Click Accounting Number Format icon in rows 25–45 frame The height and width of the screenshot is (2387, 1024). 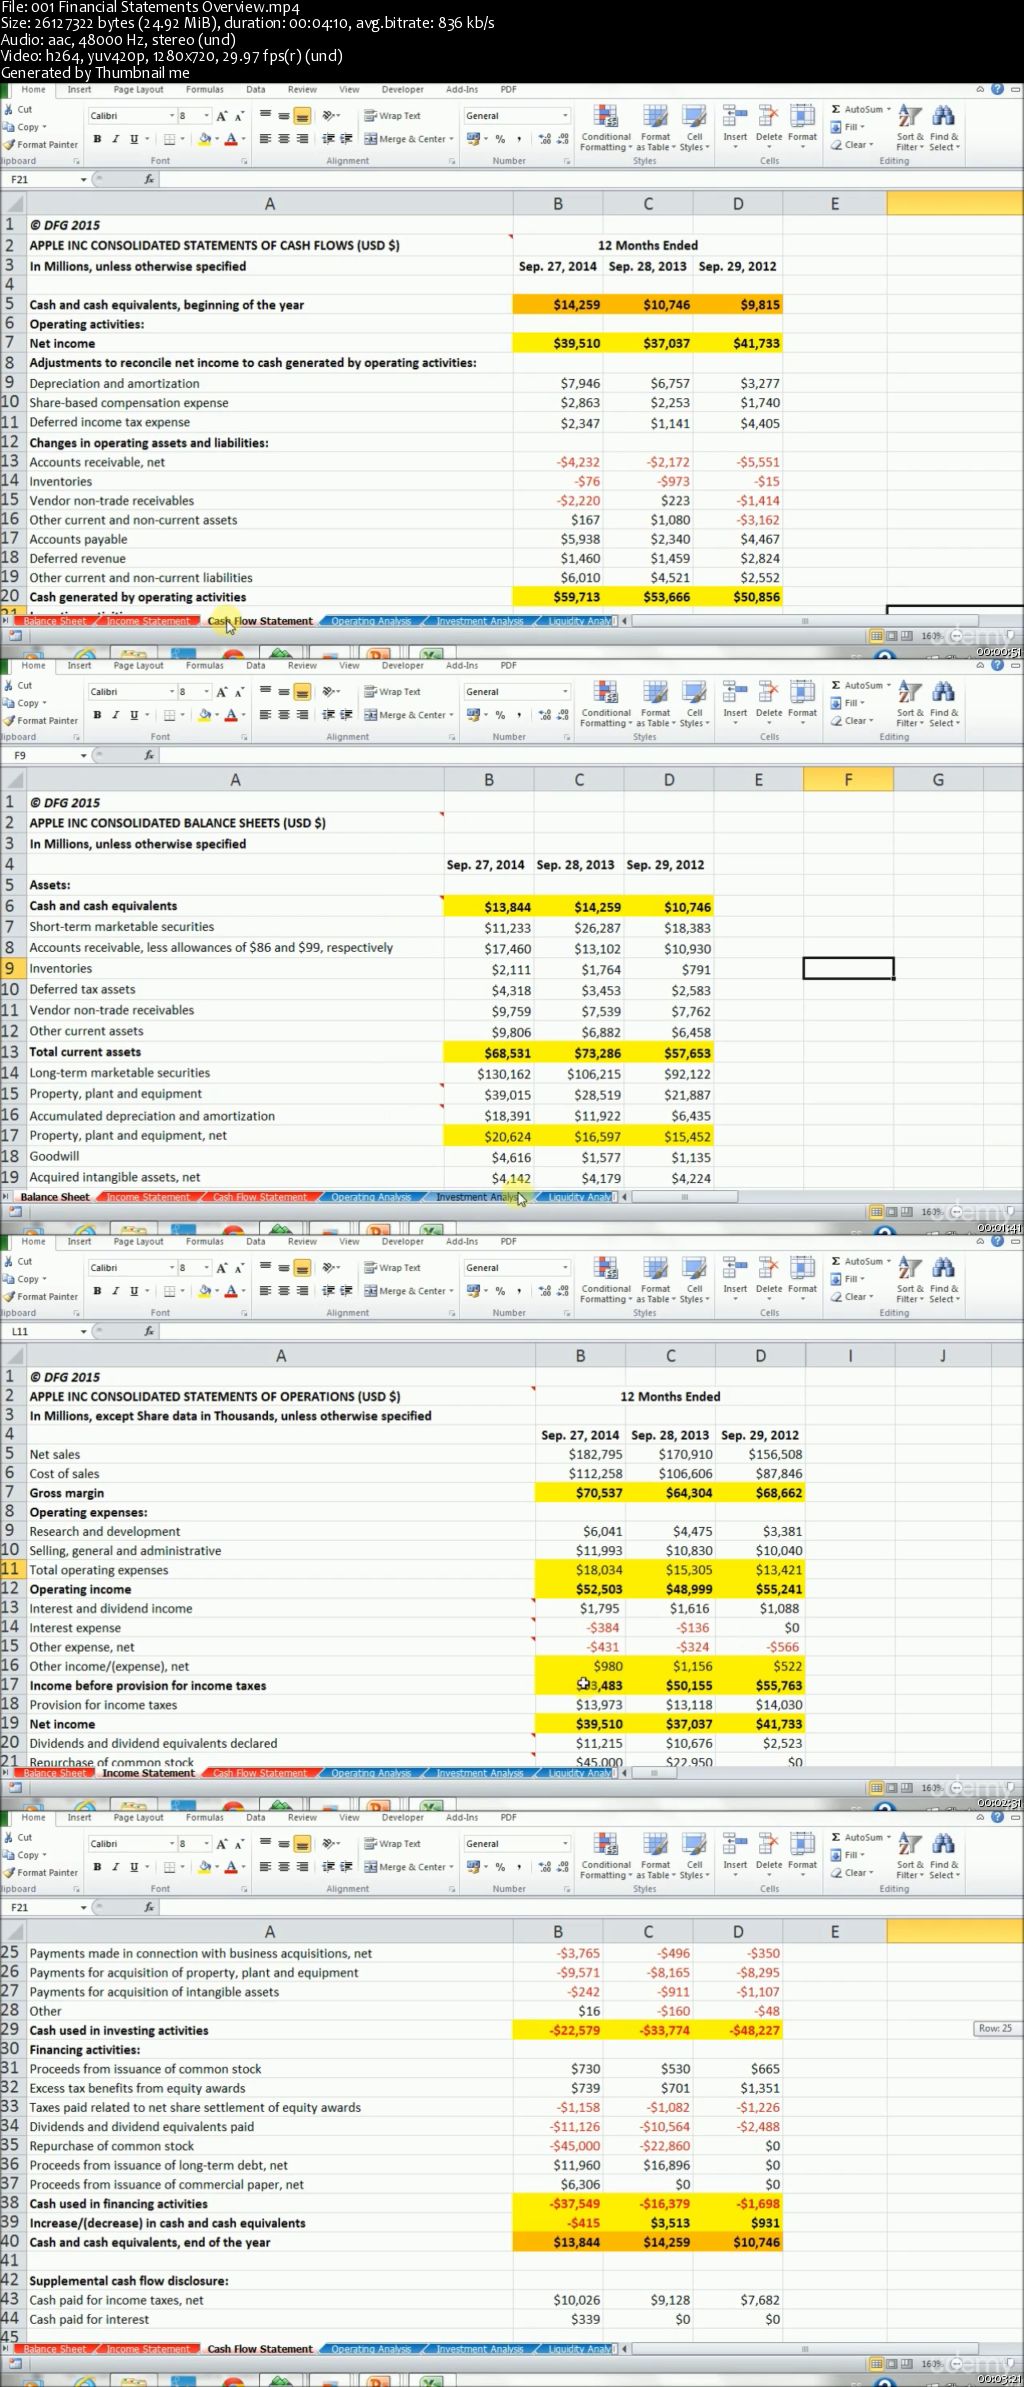[x=474, y=1867]
